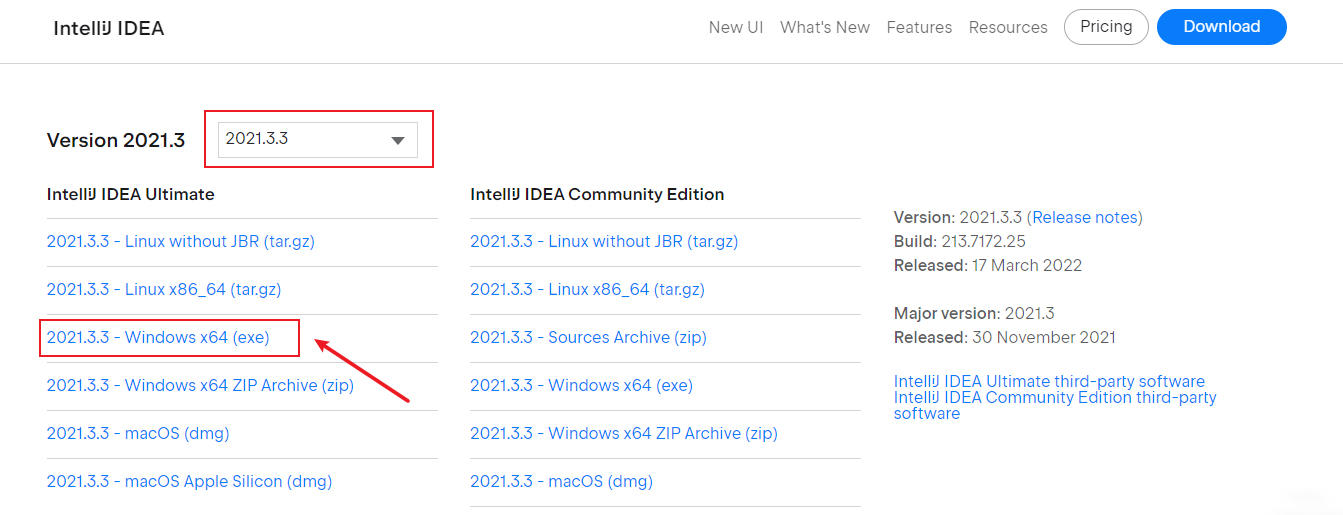This screenshot has height=515, width=1343.
Task: Download Ultimate macOS Apple Silicon (dmg)
Action: [189, 482]
